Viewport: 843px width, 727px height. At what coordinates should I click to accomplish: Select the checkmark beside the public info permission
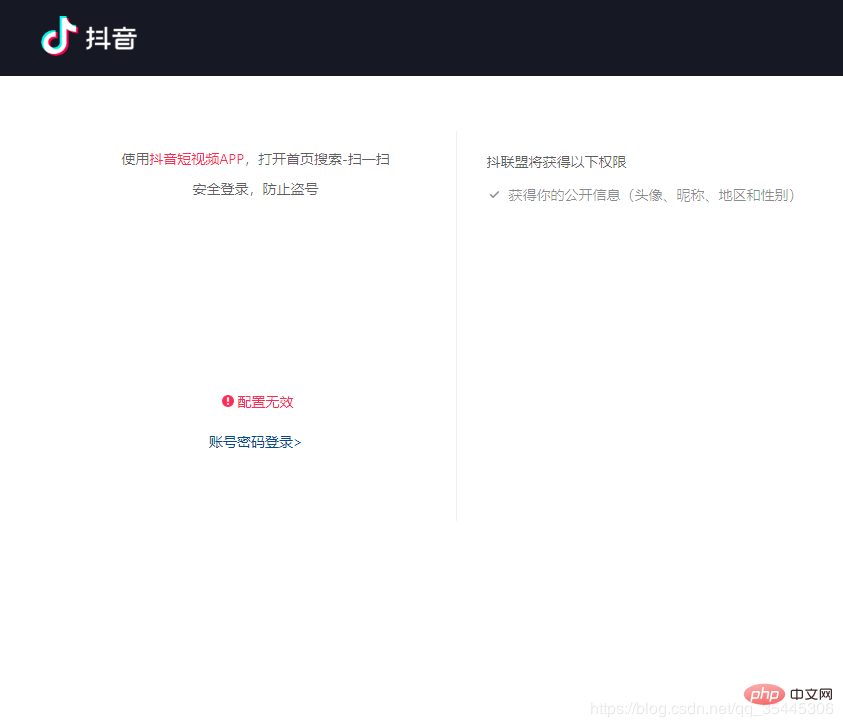[494, 195]
